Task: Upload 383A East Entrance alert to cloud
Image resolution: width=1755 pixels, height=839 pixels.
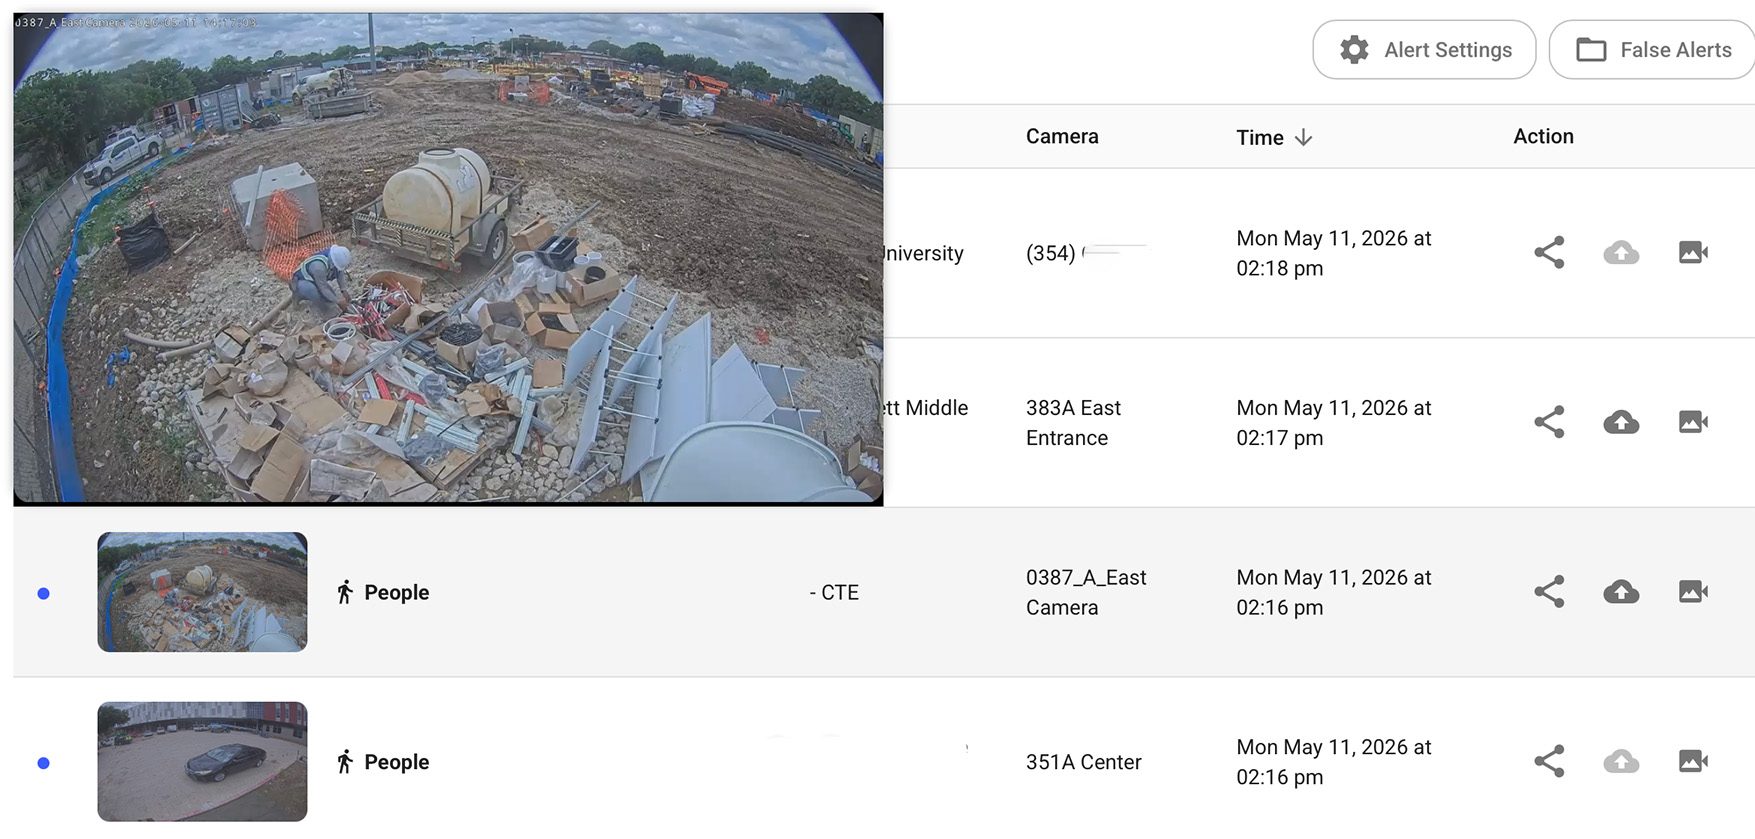Action: pyautogui.click(x=1621, y=422)
